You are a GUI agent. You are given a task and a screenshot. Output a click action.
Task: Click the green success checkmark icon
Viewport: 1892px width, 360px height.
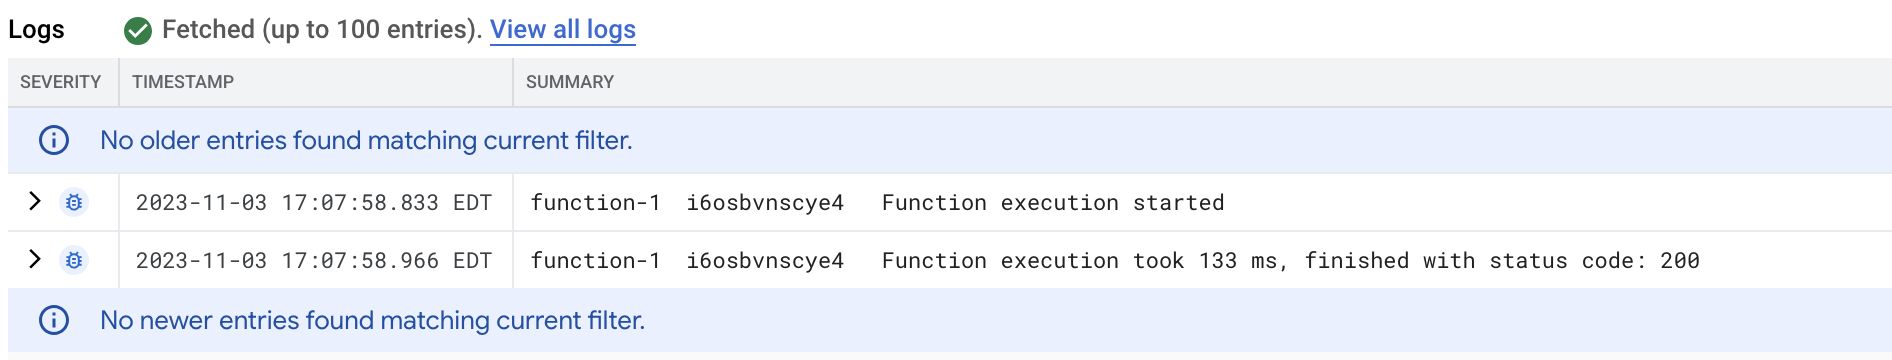pos(138,31)
